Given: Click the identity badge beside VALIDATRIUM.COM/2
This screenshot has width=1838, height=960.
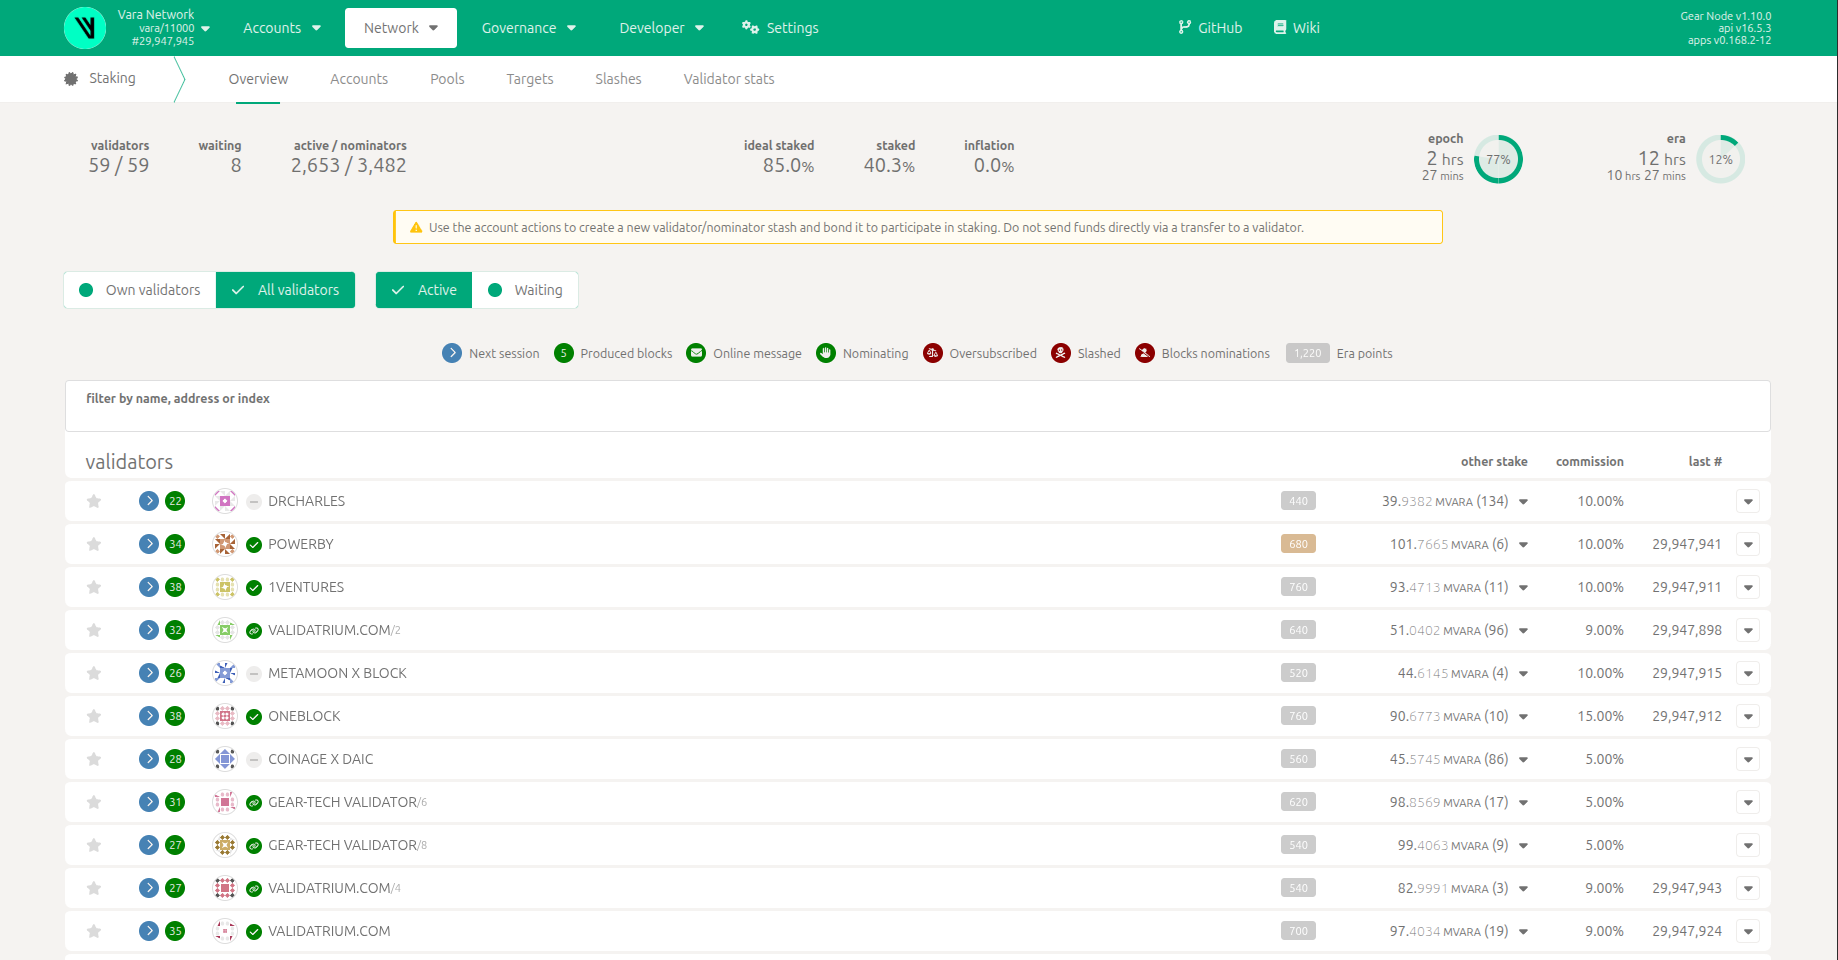Looking at the screenshot, I should 254,631.
